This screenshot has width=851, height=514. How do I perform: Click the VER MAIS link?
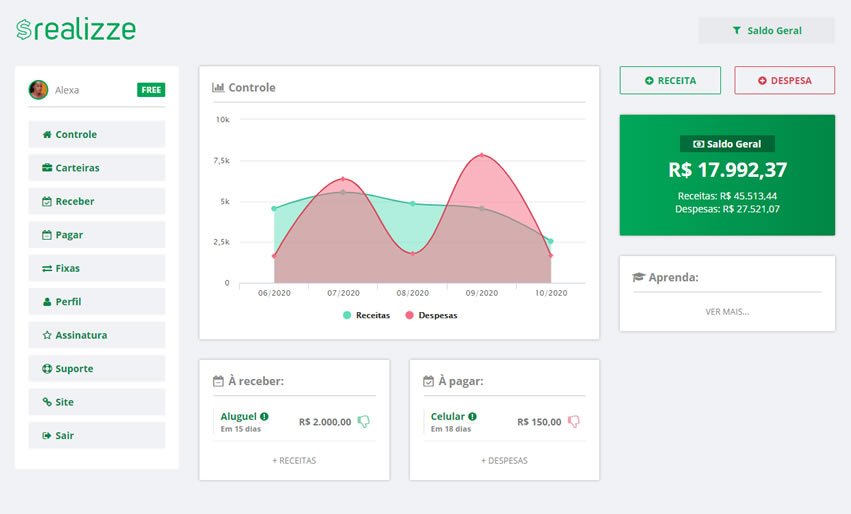[727, 311]
